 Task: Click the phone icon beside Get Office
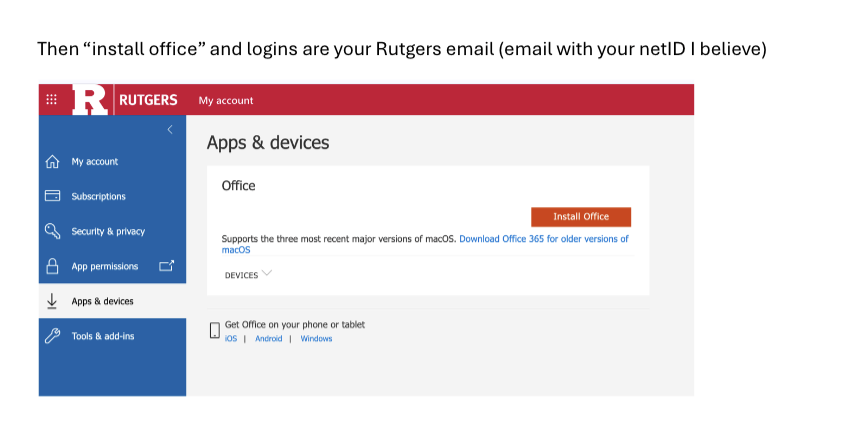point(215,330)
